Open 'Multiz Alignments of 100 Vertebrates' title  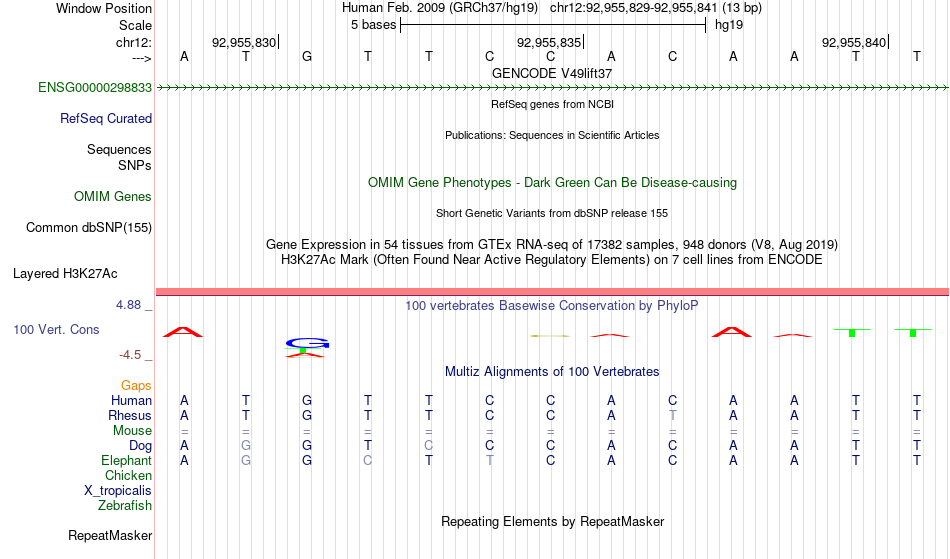click(x=552, y=372)
